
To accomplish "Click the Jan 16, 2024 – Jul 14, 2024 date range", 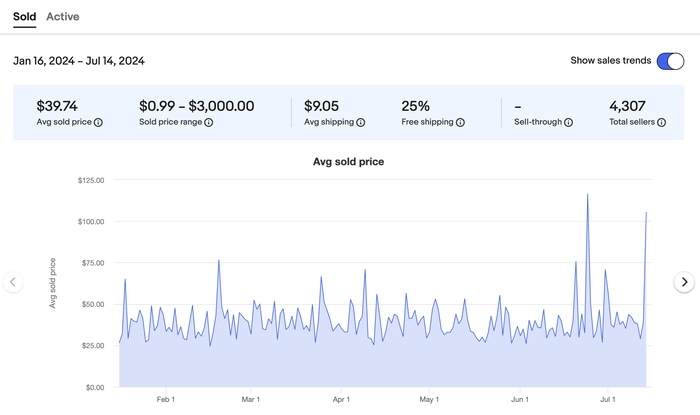I will pyautogui.click(x=79, y=61).
